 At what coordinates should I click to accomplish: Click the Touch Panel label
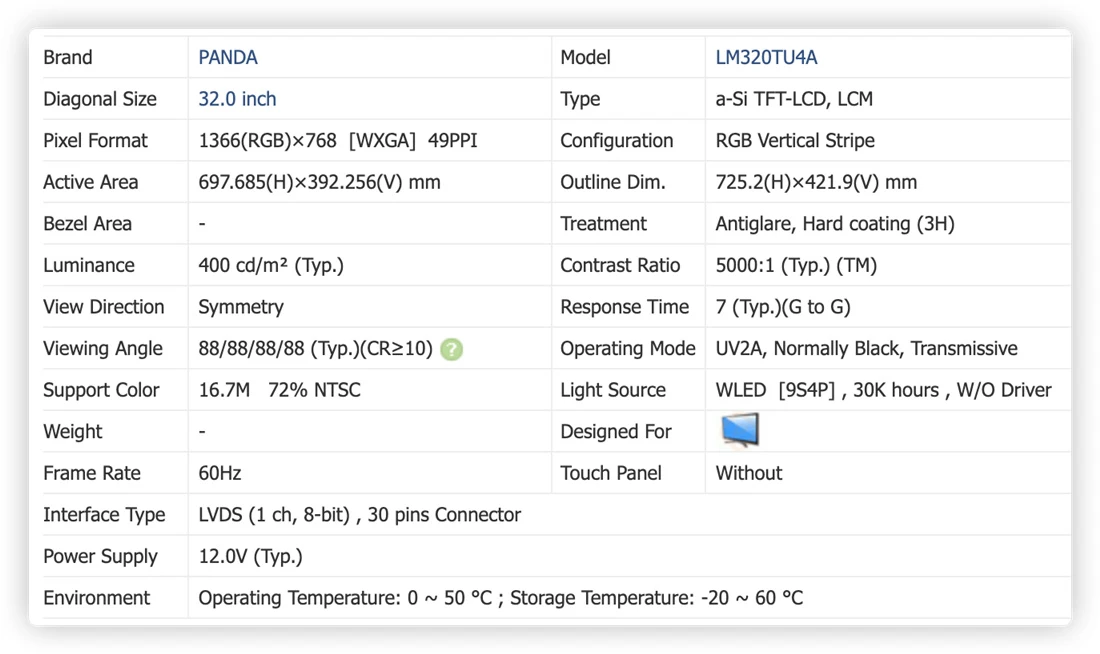(610, 474)
